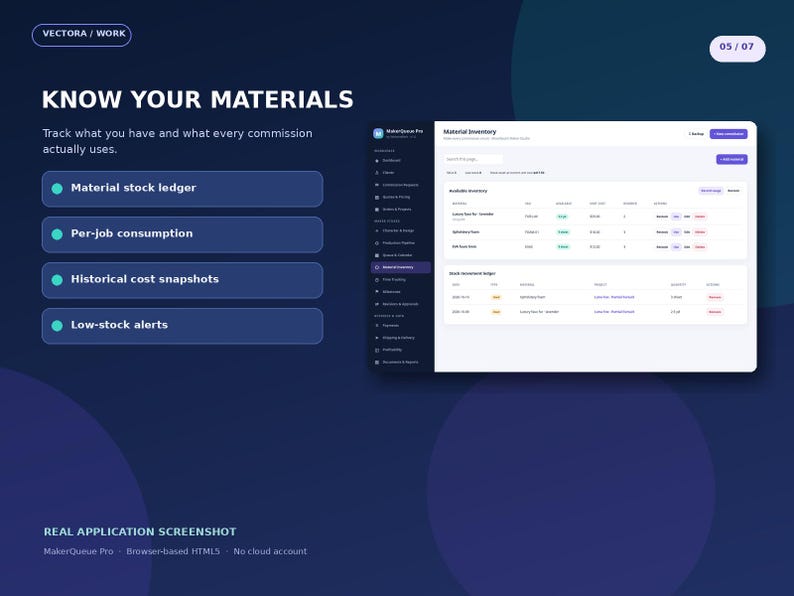Image resolution: width=794 pixels, height=596 pixels.
Task: Click the 05 / 07 slide counter
Action: [x=737, y=49]
